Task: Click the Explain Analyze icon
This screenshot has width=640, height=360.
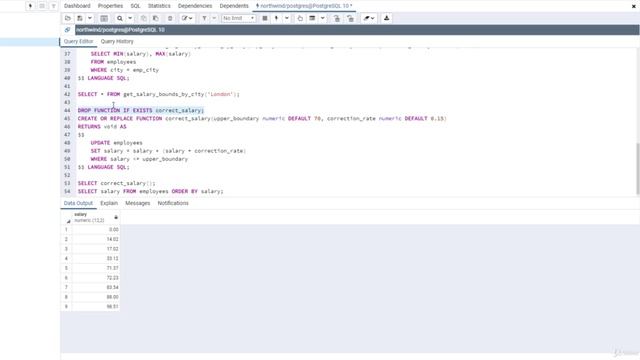Action: tap(312, 18)
